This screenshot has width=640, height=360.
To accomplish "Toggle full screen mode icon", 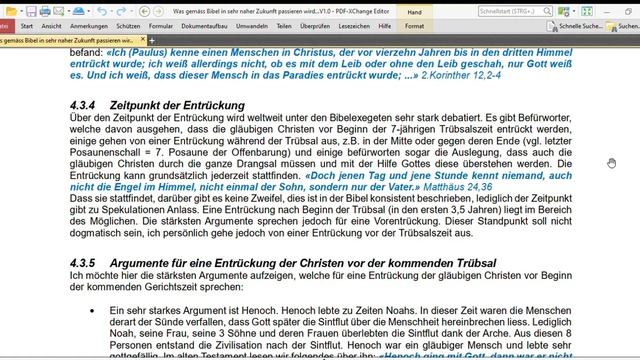I will (587, 11).
